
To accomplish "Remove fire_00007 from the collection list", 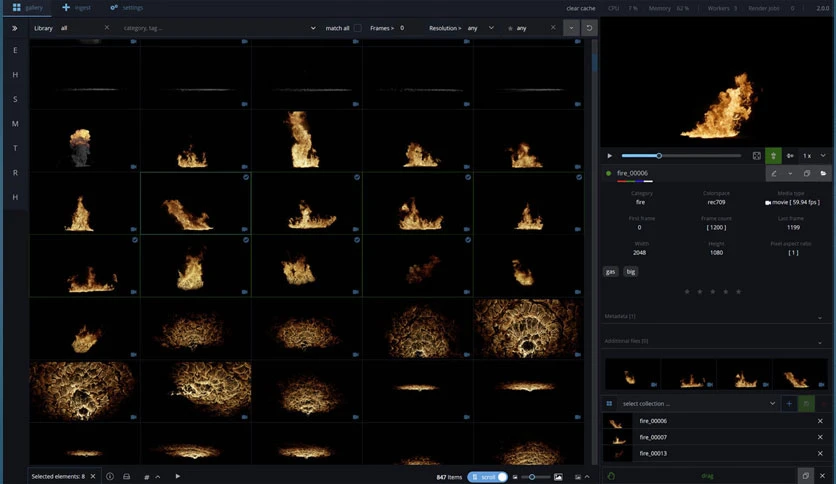I will (820, 437).
